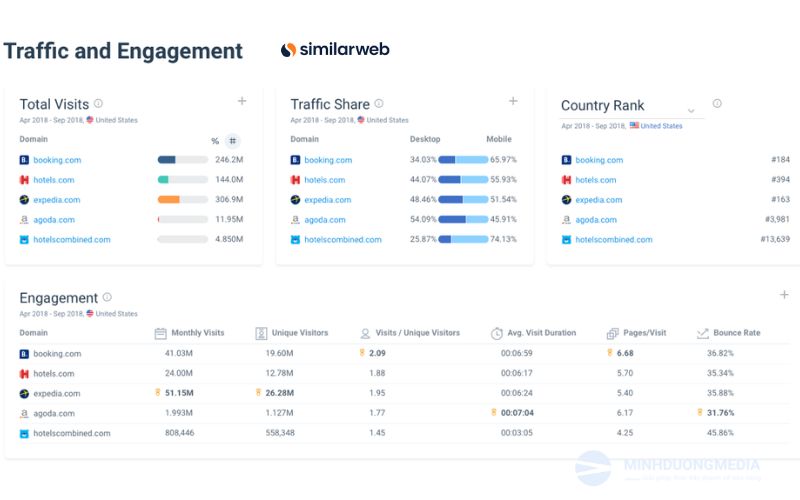Open hotels.com link in Total Visits
This screenshot has width=800, height=500.
coord(54,180)
